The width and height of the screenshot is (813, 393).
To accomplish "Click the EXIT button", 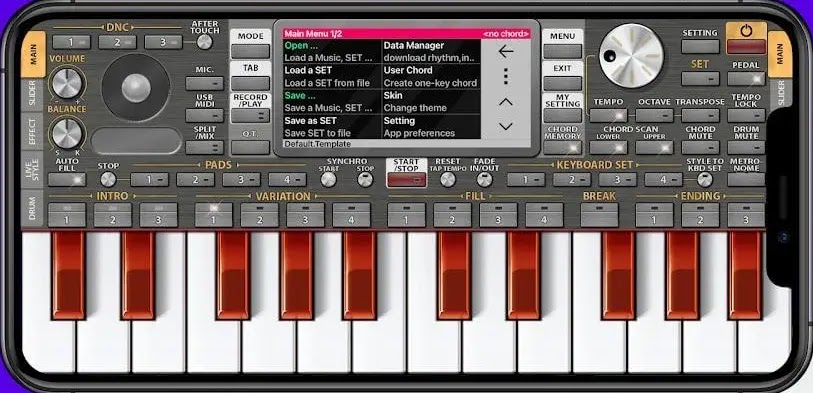I will [x=563, y=83].
